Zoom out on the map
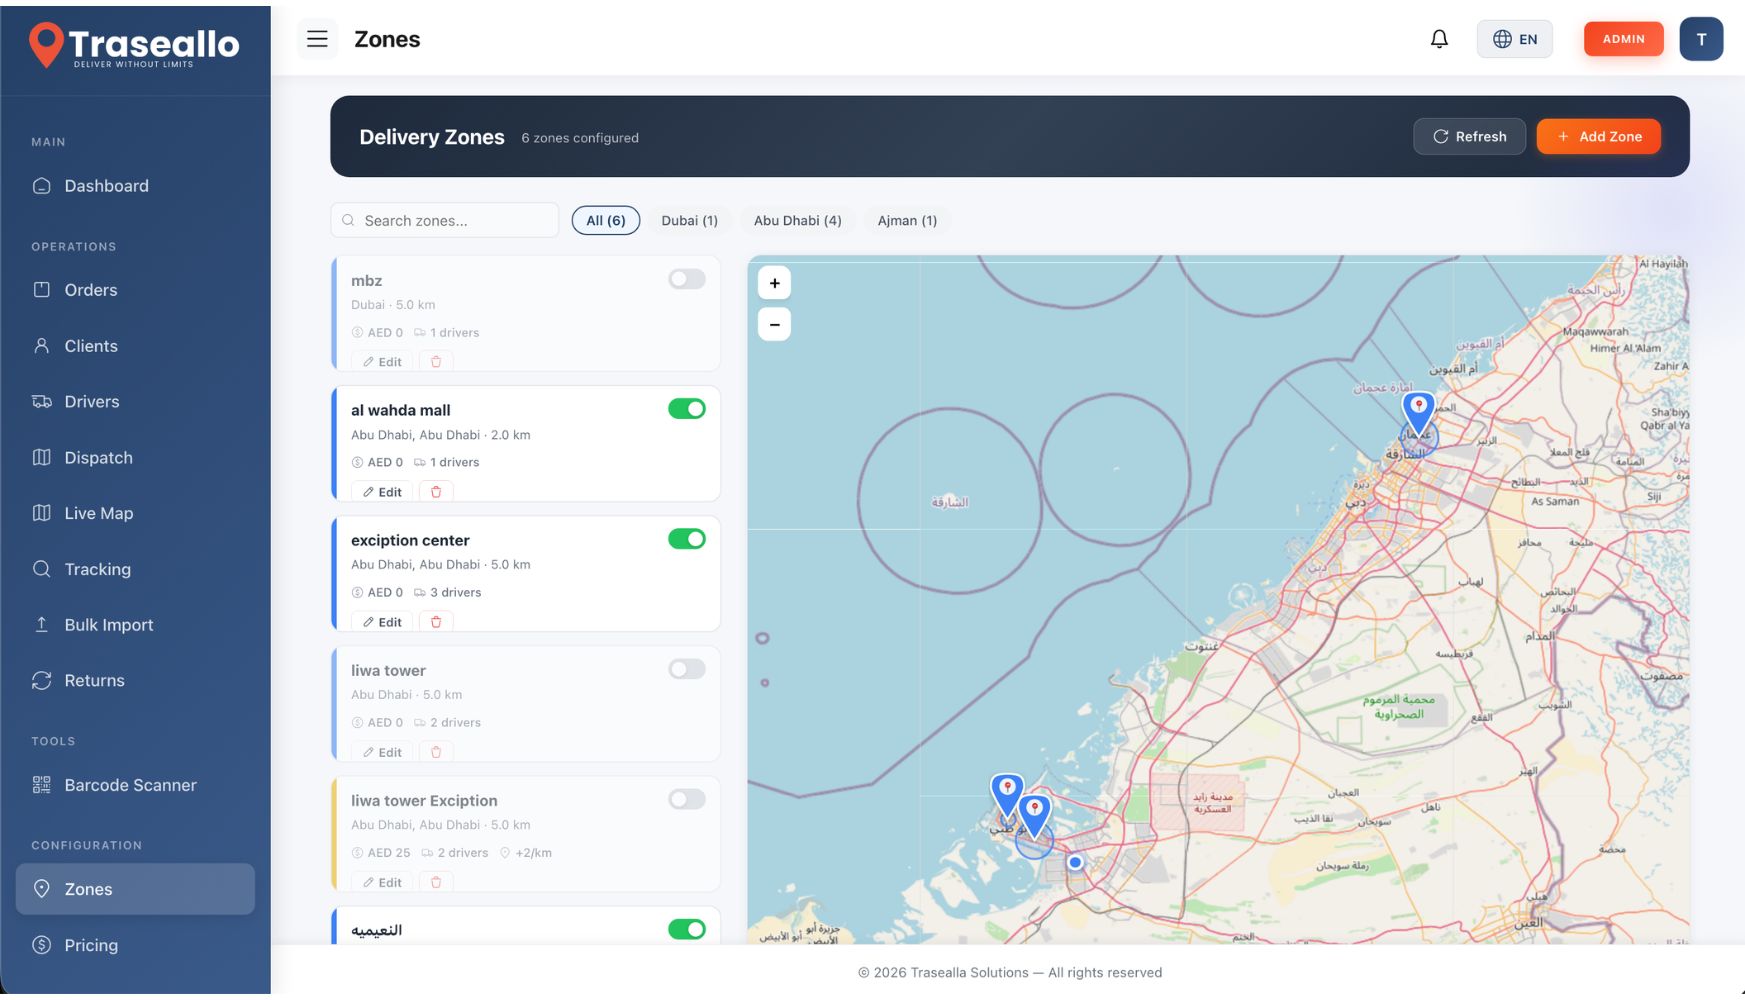The height and width of the screenshot is (1000, 1745). pyautogui.click(x=774, y=324)
